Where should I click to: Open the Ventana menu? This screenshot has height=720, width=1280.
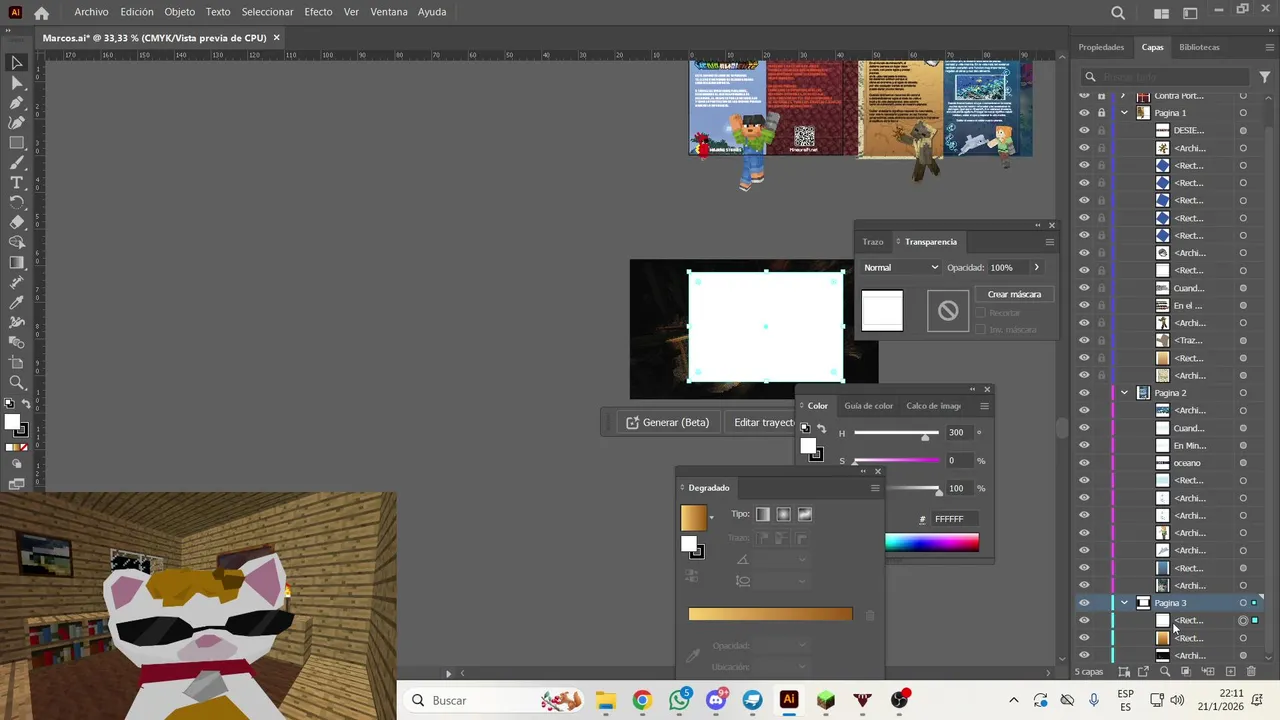389,12
